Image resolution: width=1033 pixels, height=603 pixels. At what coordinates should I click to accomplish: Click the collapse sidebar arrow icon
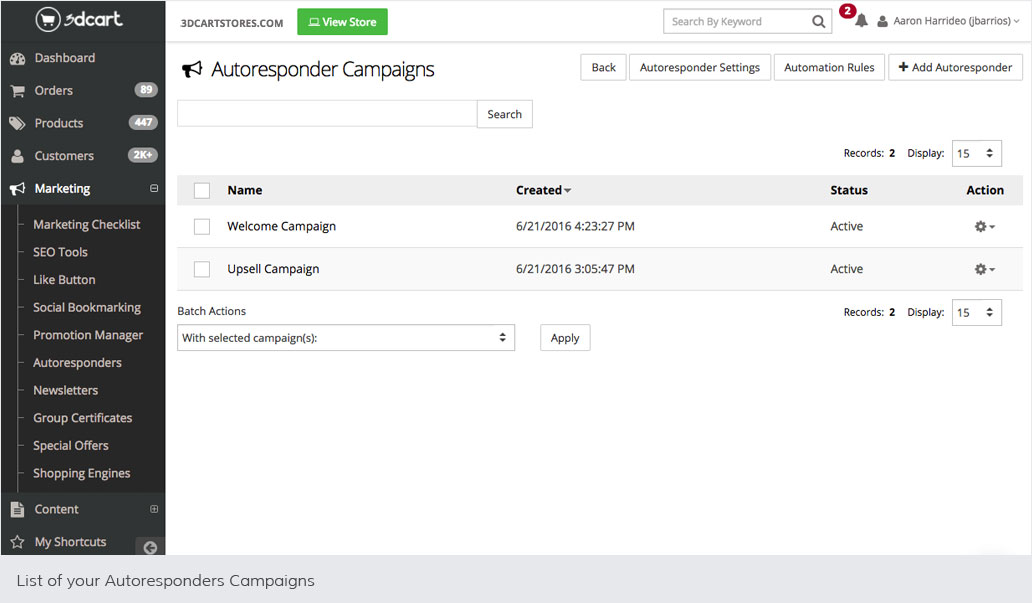tap(150, 547)
